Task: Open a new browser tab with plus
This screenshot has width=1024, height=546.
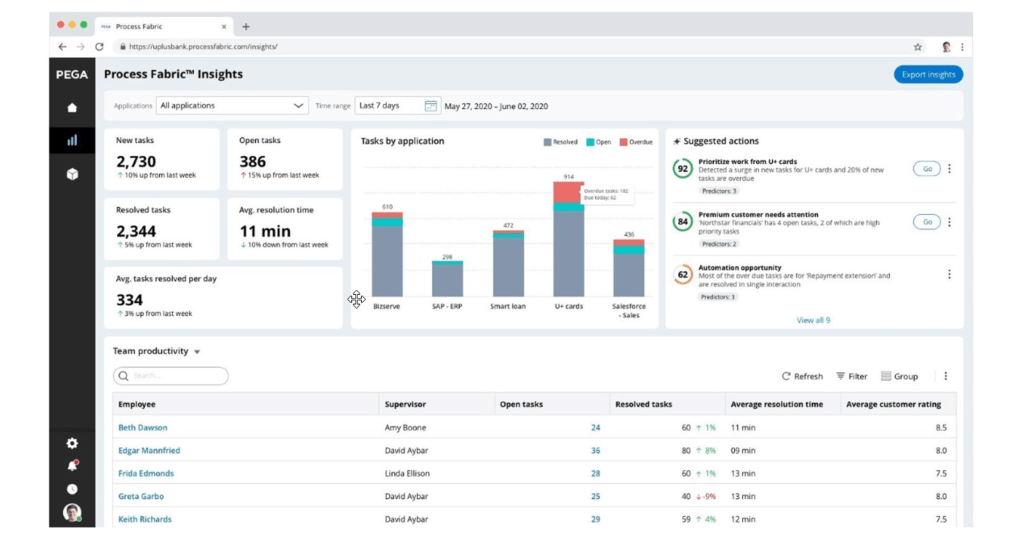Action: pyautogui.click(x=246, y=27)
